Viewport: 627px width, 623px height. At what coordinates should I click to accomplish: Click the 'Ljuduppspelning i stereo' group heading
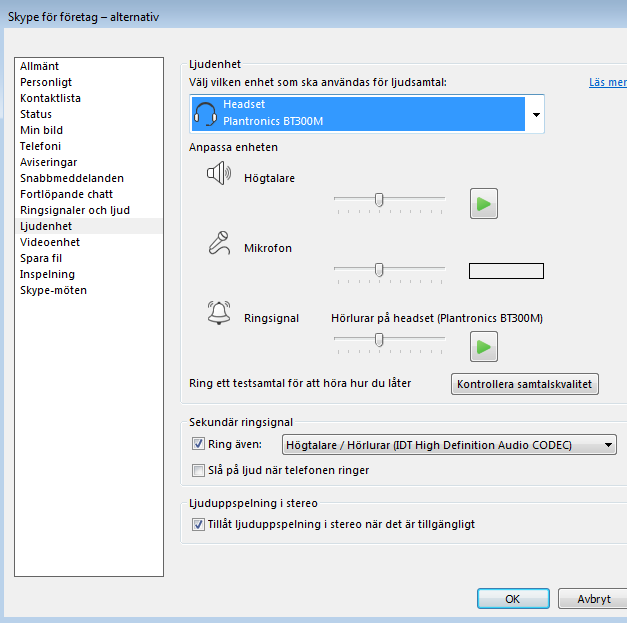[x=253, y=503]
